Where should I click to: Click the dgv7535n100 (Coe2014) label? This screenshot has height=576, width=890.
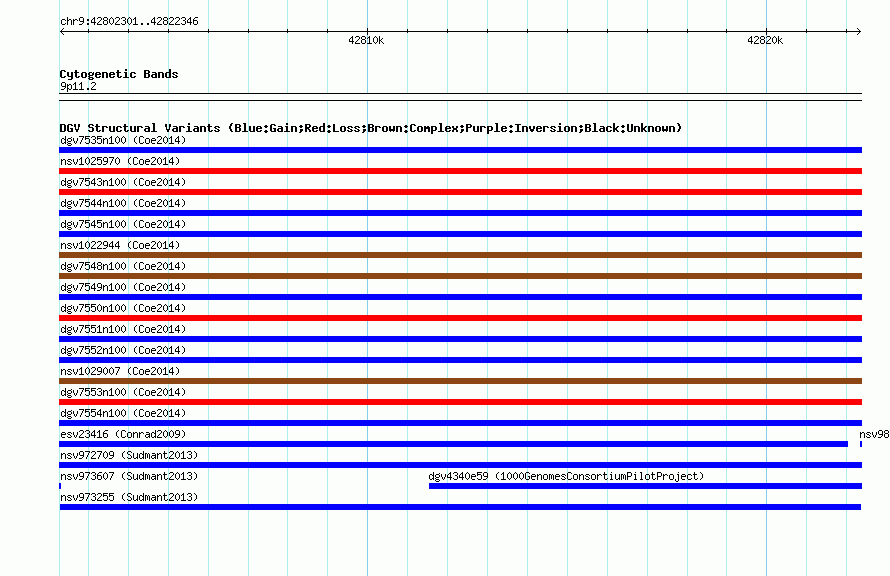pyautogui.click(x=123, y=140)
